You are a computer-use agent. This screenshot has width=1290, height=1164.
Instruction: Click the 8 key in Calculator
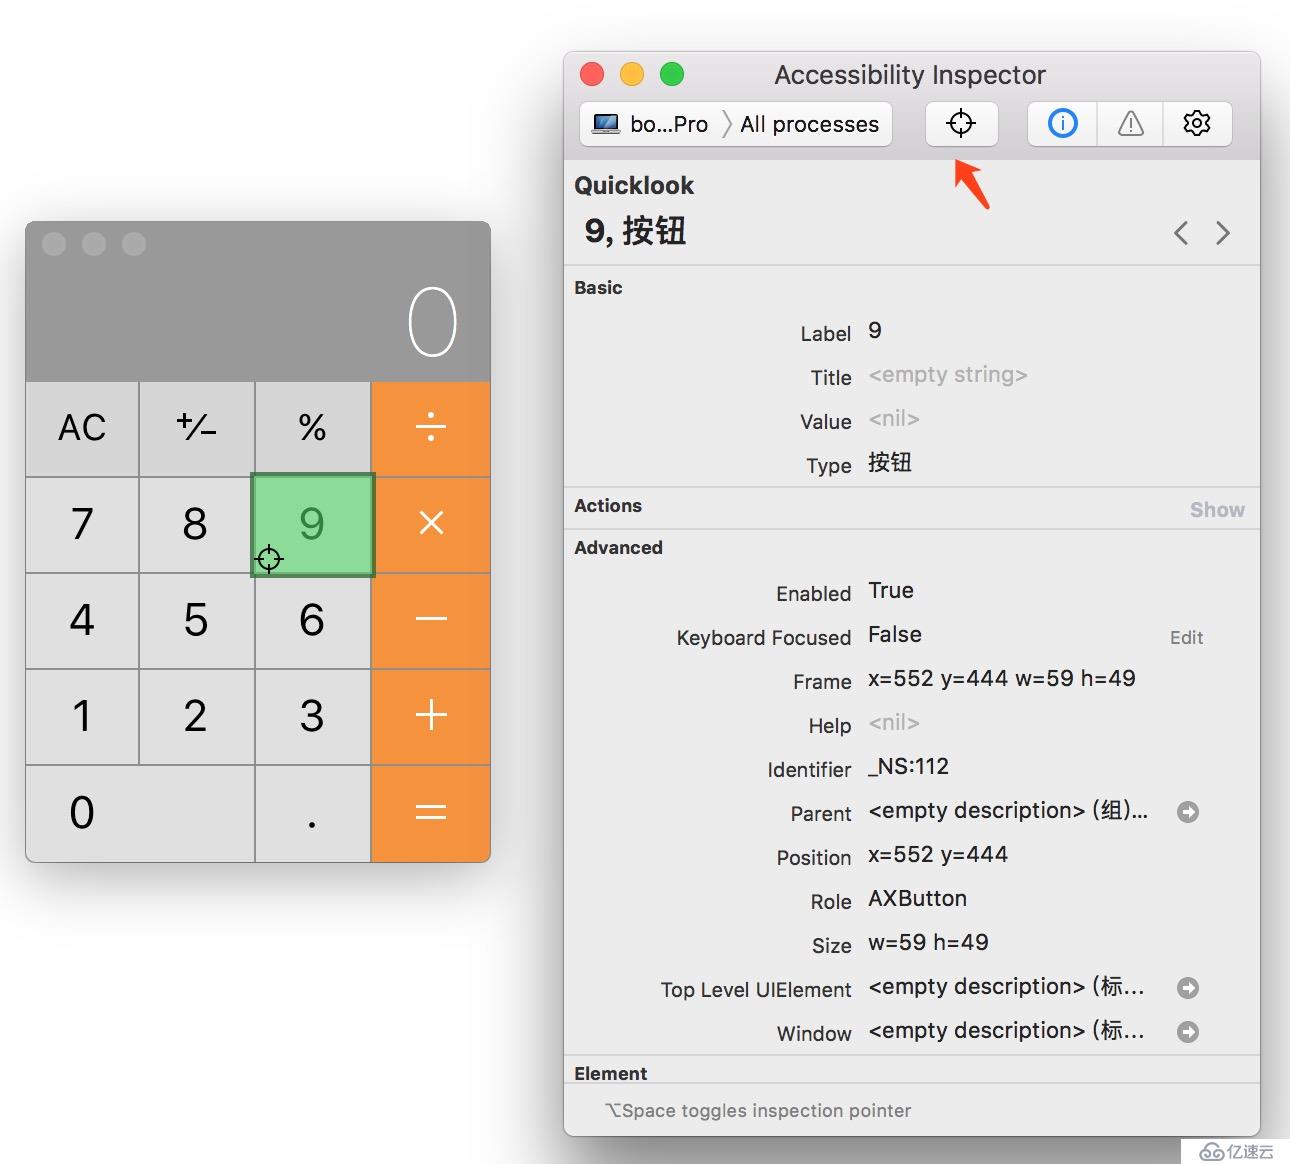click(x=196, y=524)
